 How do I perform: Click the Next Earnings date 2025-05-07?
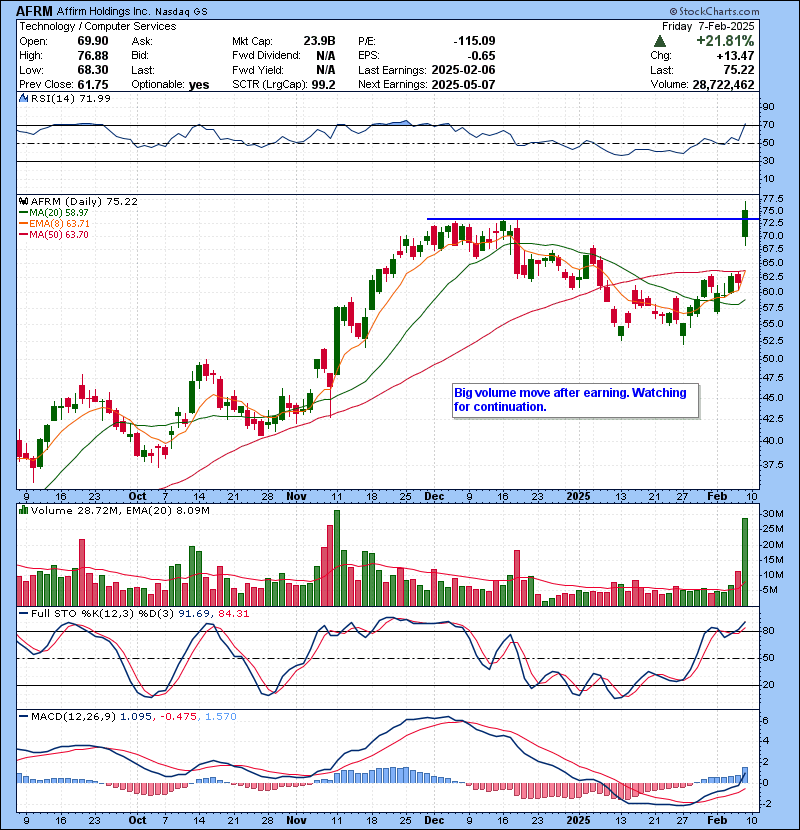click(x=463, y=85)
